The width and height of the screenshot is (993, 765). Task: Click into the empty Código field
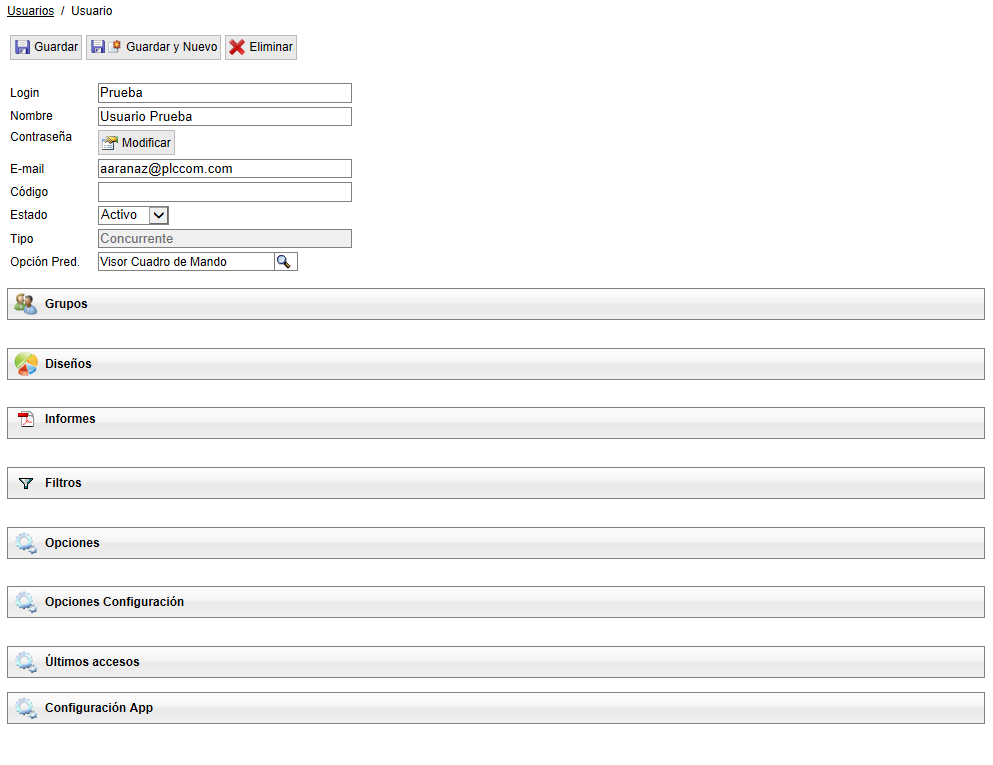tap(225, 192)
